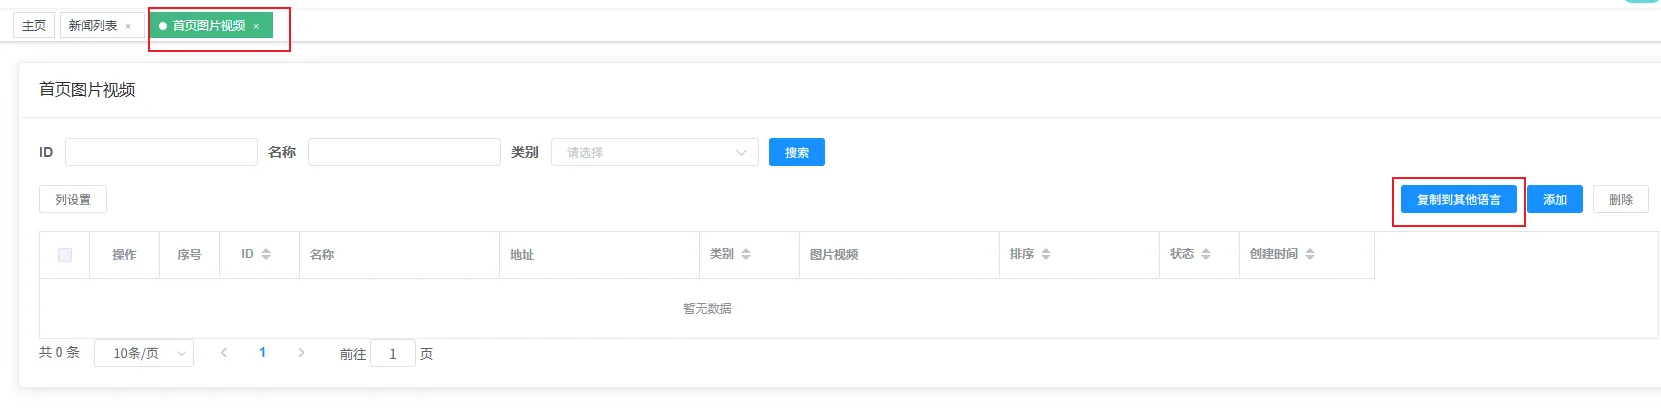This screenshot has width=1661, height=419.
Task: Open the 类别 请选择 dropdown
Action: pos(654,152)
